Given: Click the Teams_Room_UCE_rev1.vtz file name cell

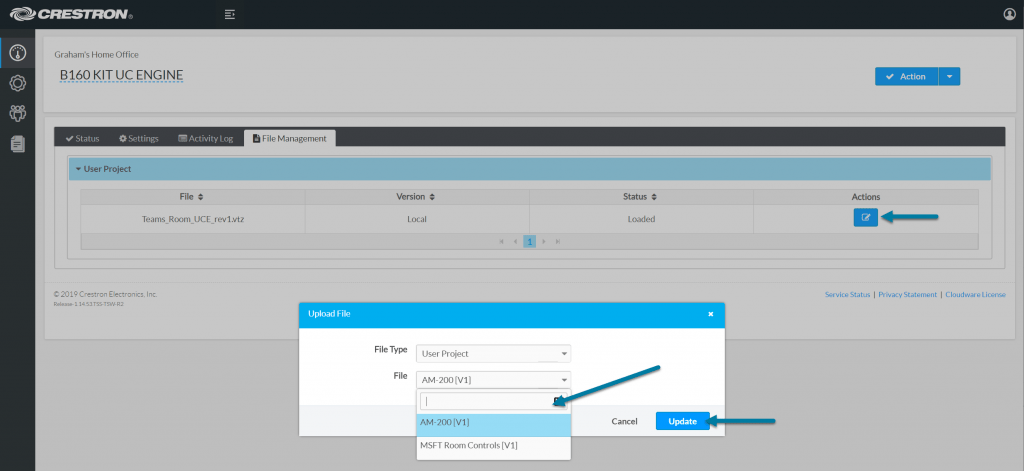Looking at the screenshot, I should [192, 219].
